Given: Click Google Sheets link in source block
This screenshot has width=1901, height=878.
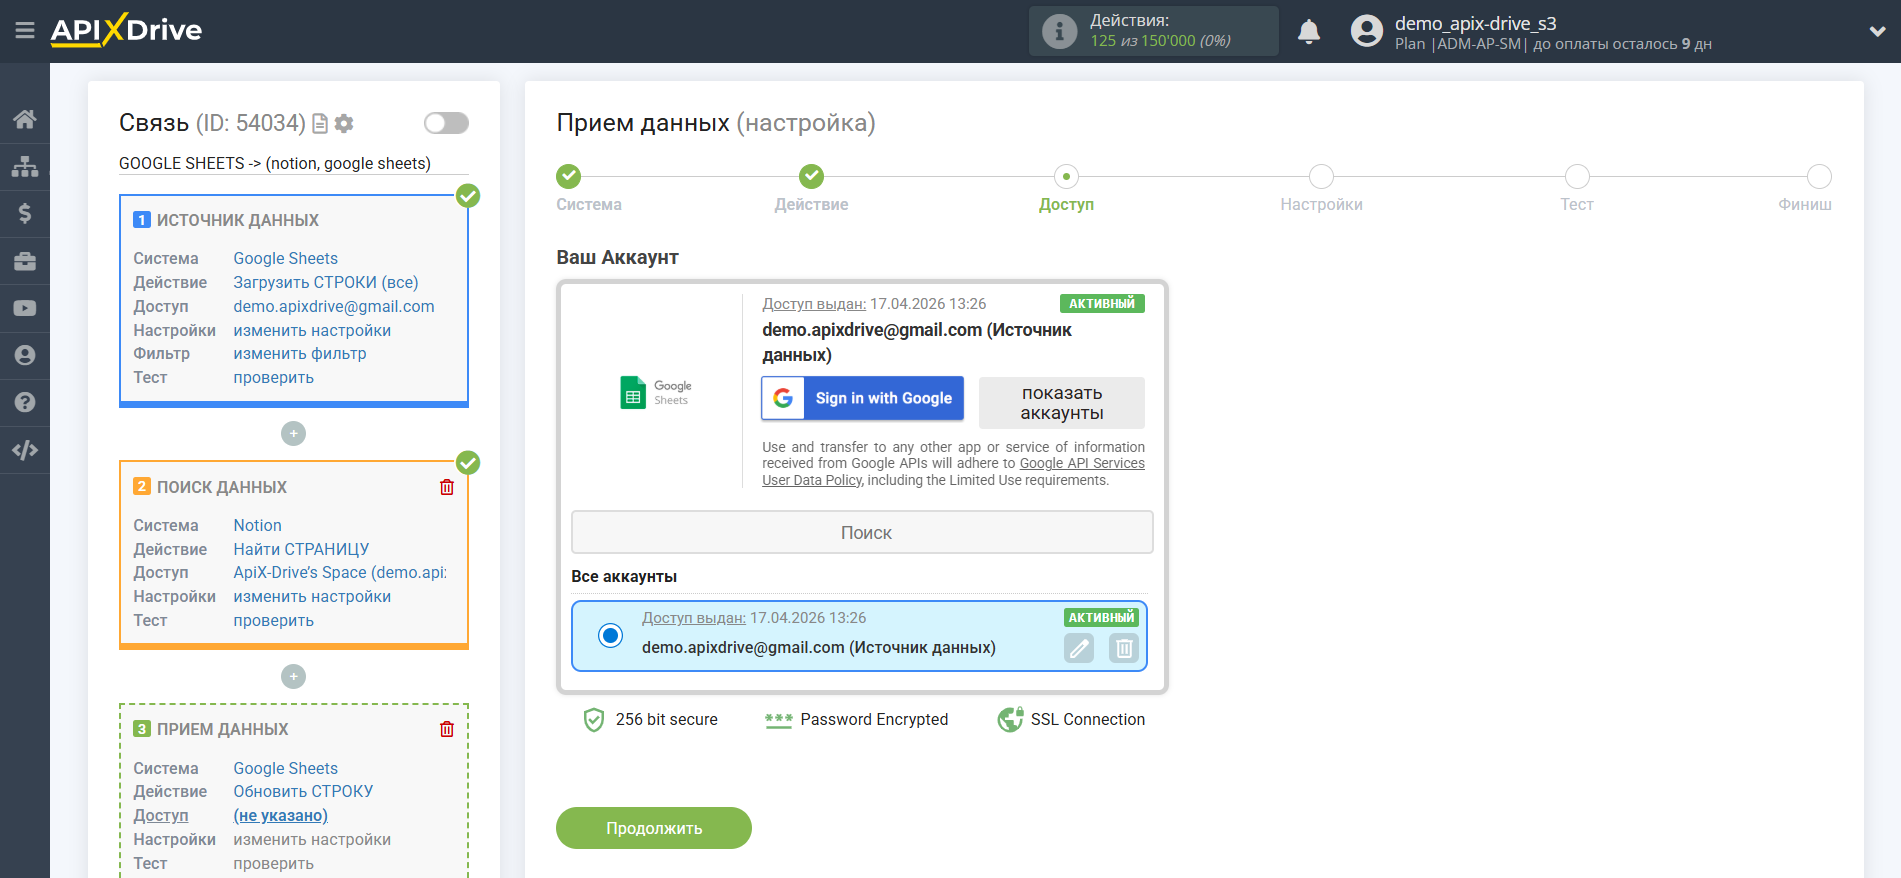Looking at the screenshot, I should [286, 258].
